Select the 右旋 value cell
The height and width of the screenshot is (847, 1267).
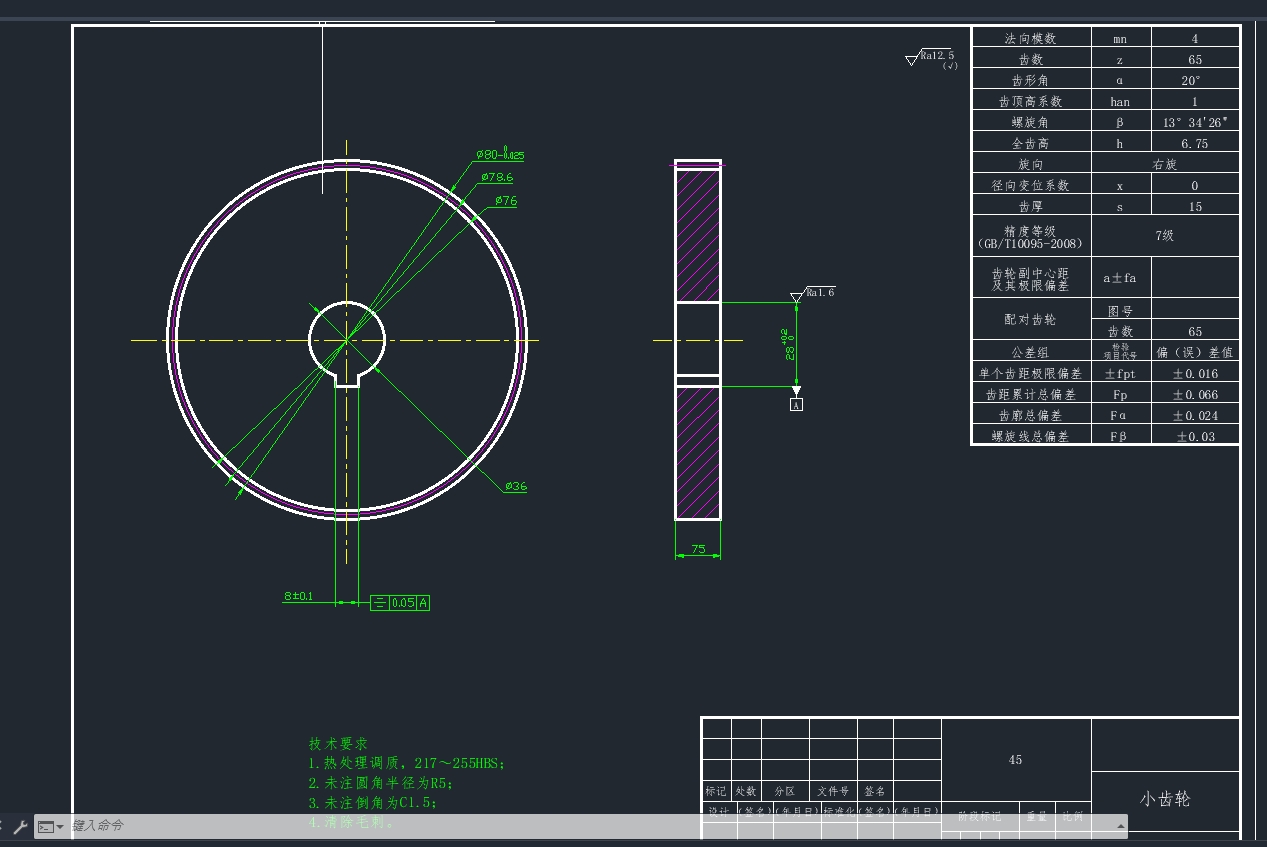coord(1165,164)
